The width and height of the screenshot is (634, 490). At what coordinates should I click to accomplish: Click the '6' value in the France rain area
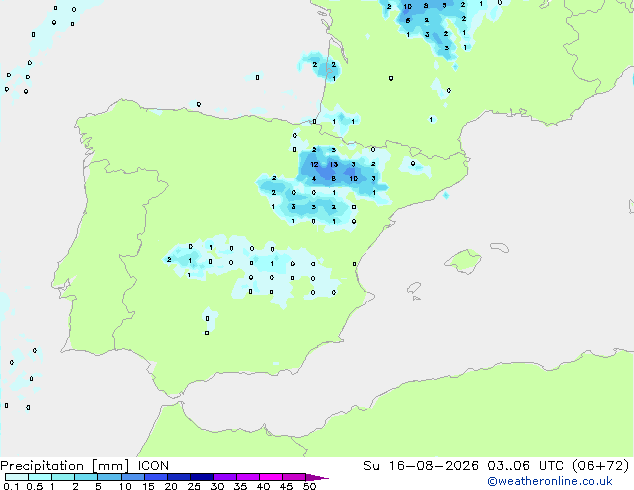[408, 21]
